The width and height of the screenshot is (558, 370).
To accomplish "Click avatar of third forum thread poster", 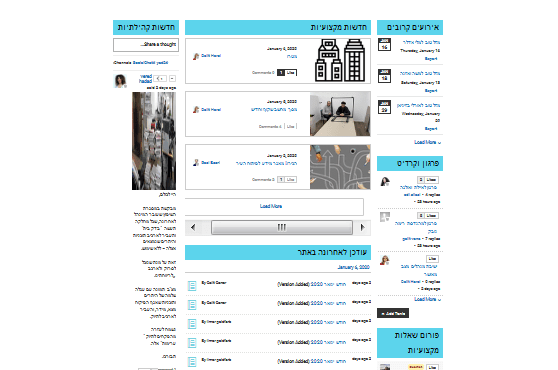I will coord(385,260).
